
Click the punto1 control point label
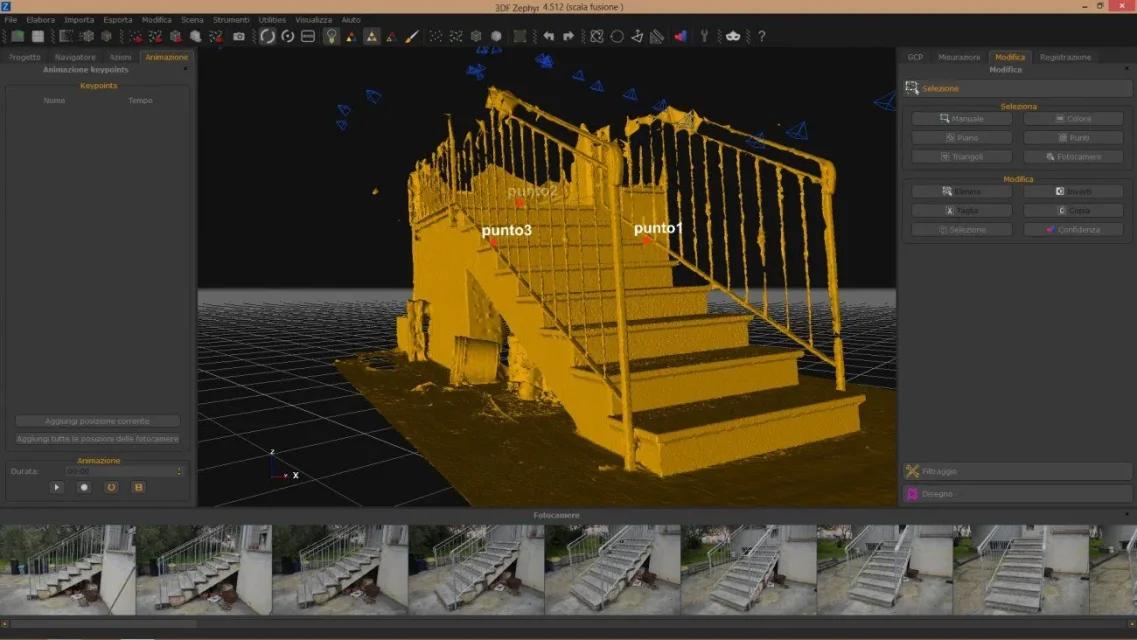click(x=658, y=228)
